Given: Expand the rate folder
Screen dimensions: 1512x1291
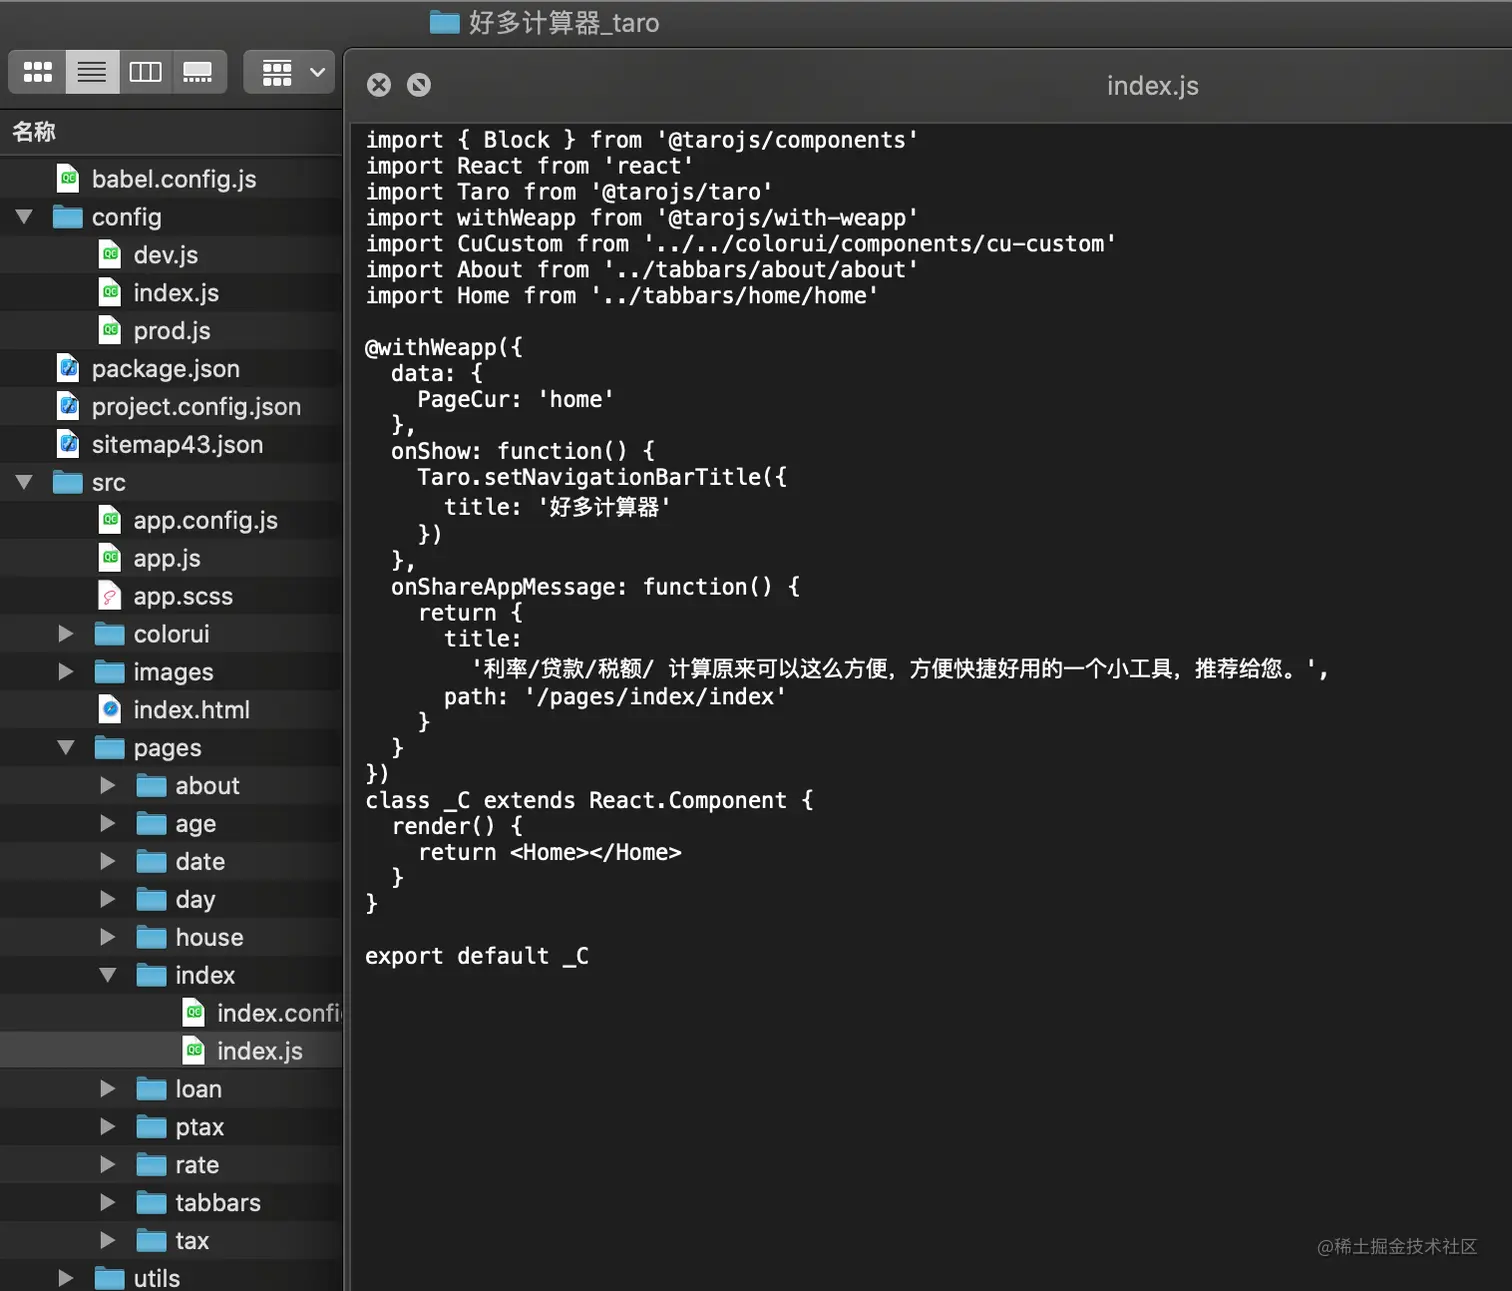Looking at the screenshot, I should coord(108,1165).
